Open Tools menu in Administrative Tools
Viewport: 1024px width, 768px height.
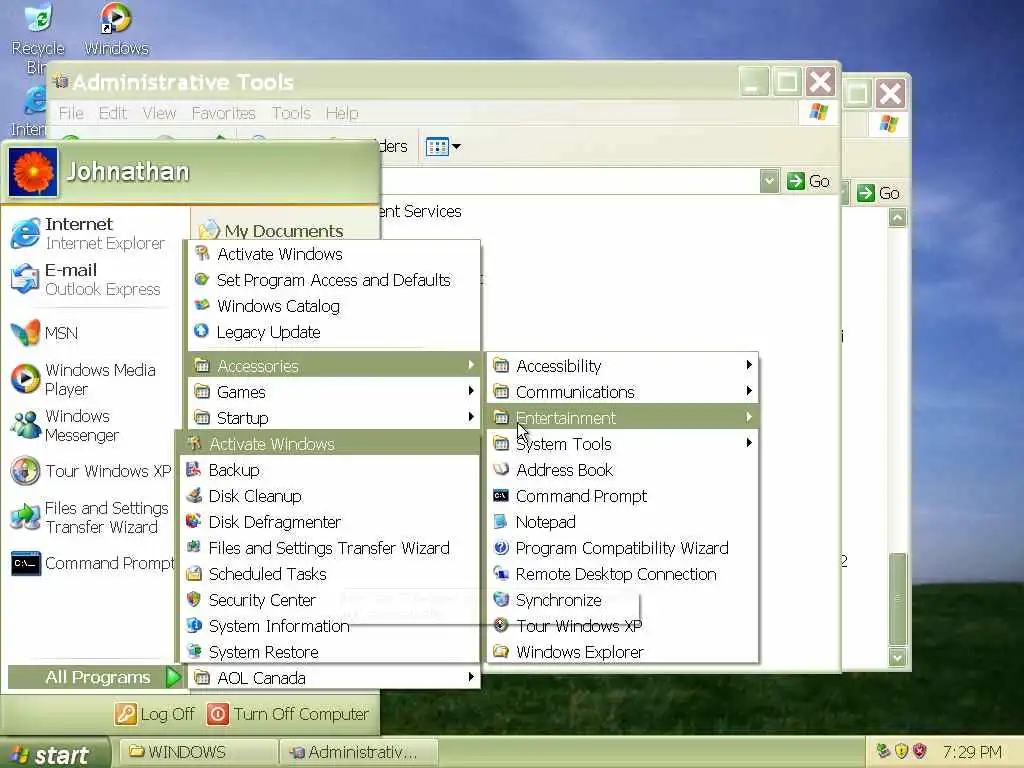[x=291, y=113]
